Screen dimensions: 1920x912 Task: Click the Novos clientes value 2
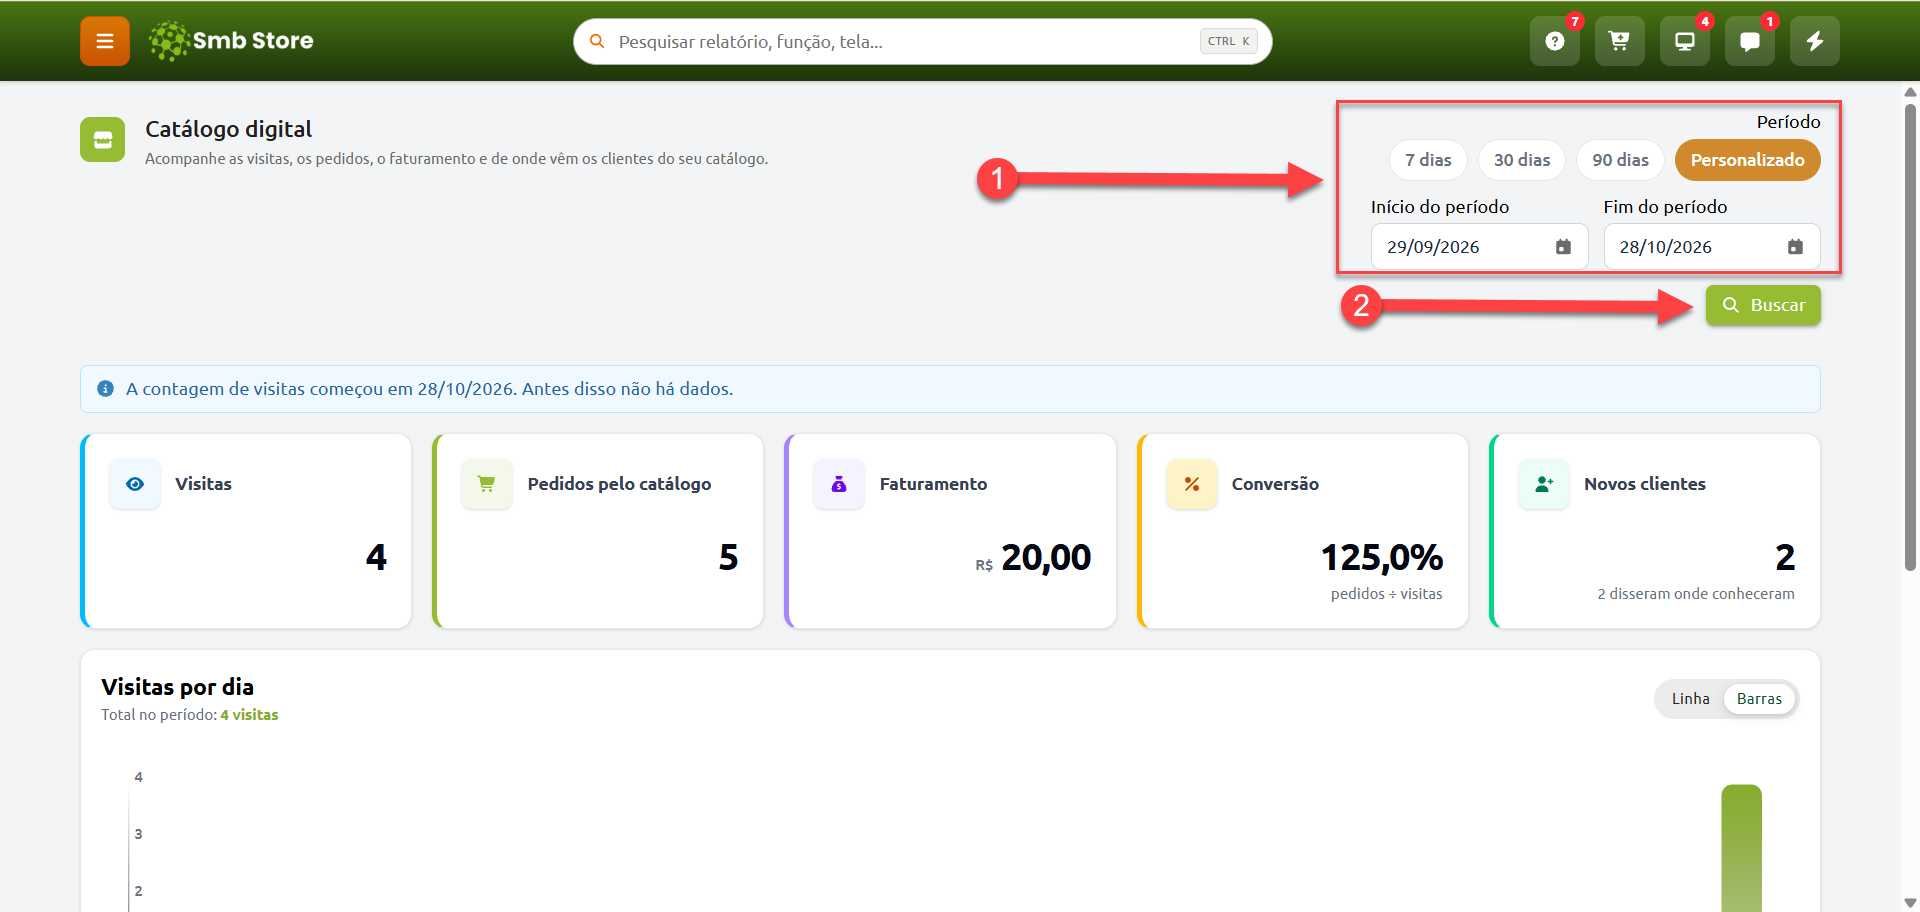tap(1785, 557)
